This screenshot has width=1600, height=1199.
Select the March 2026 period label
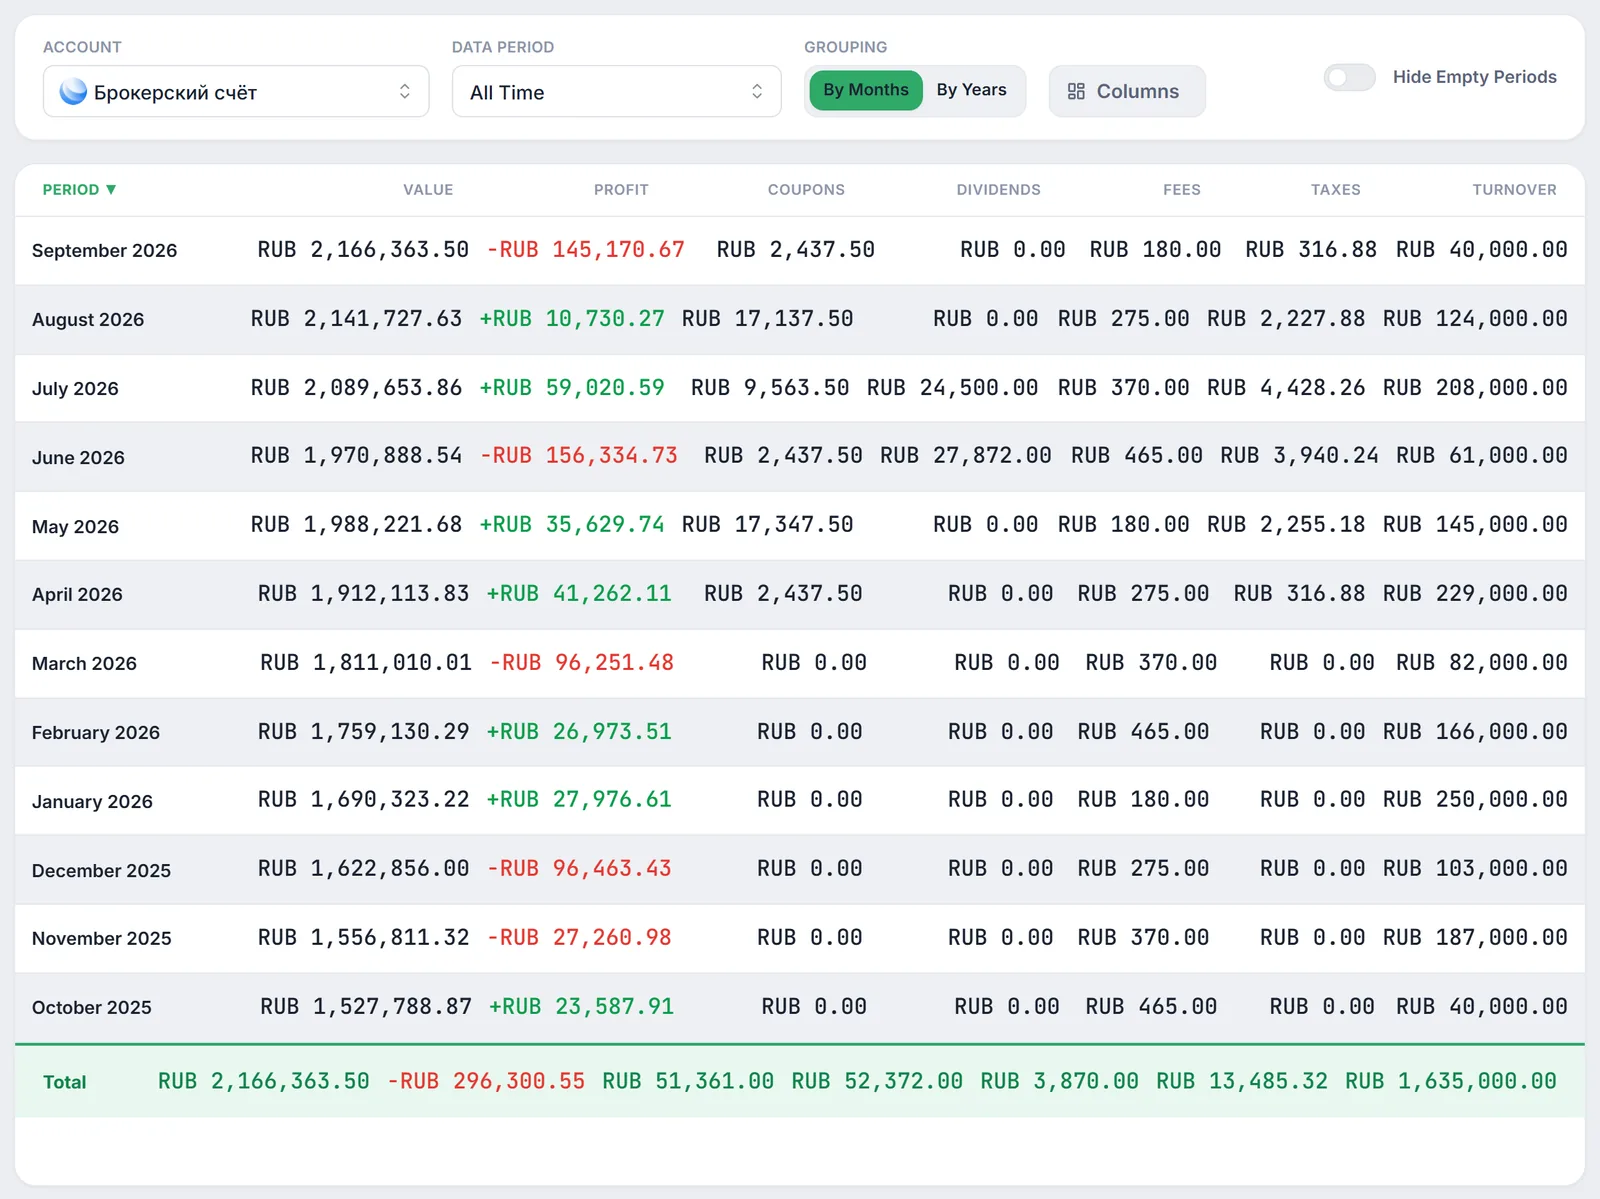(x=84, y=663)
